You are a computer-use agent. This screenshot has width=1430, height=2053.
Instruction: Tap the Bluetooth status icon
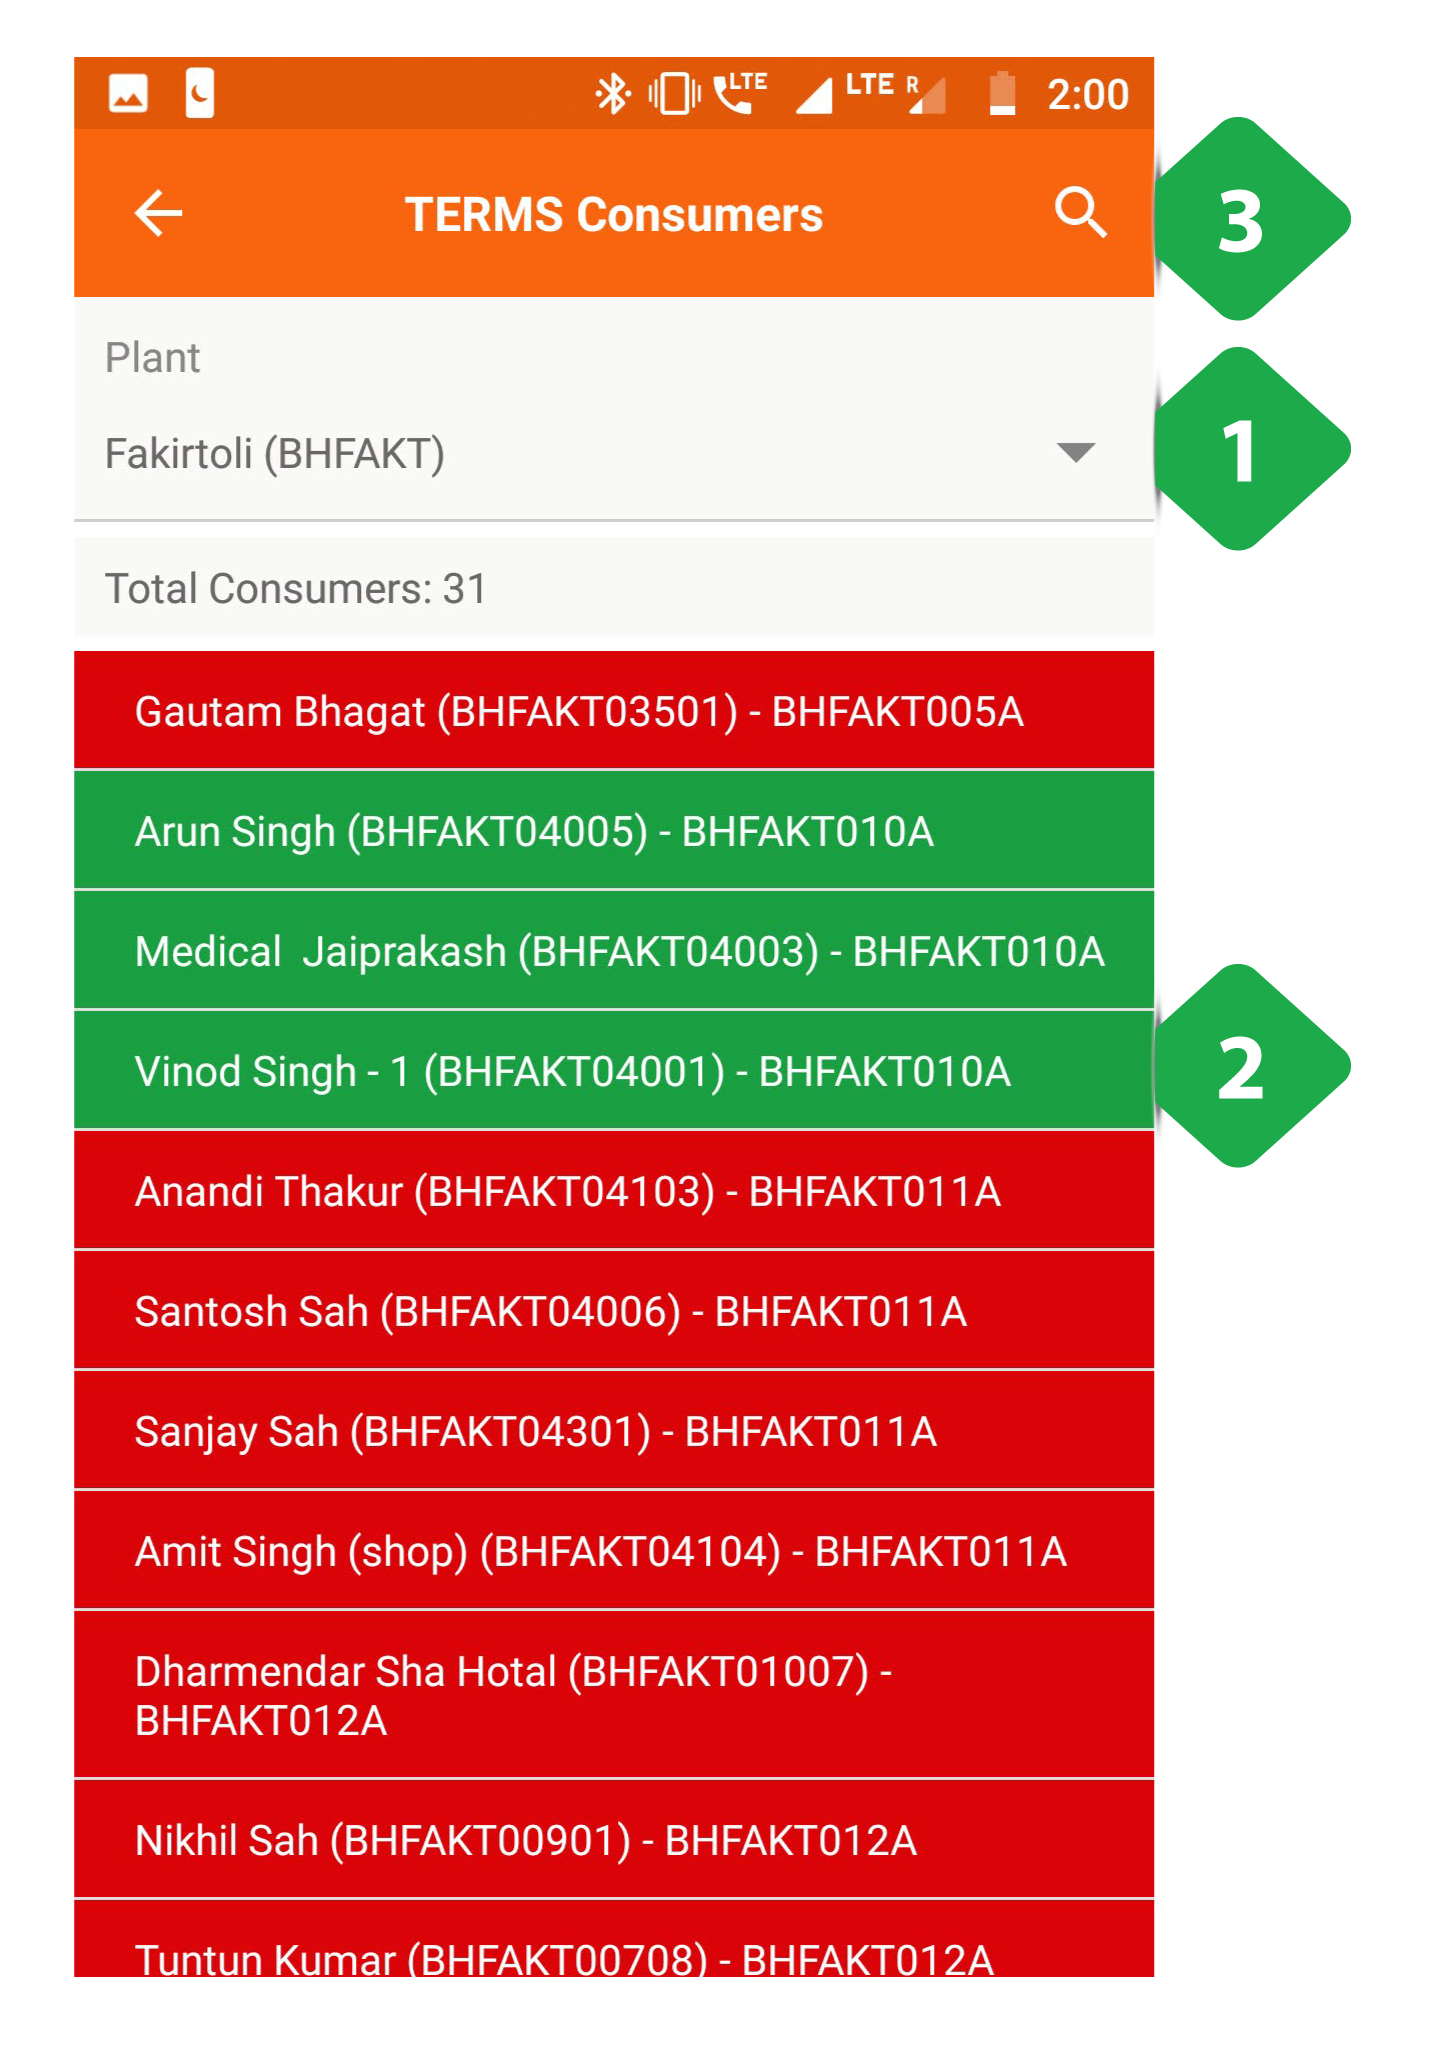pyautogui.click(x=612, y=95)
